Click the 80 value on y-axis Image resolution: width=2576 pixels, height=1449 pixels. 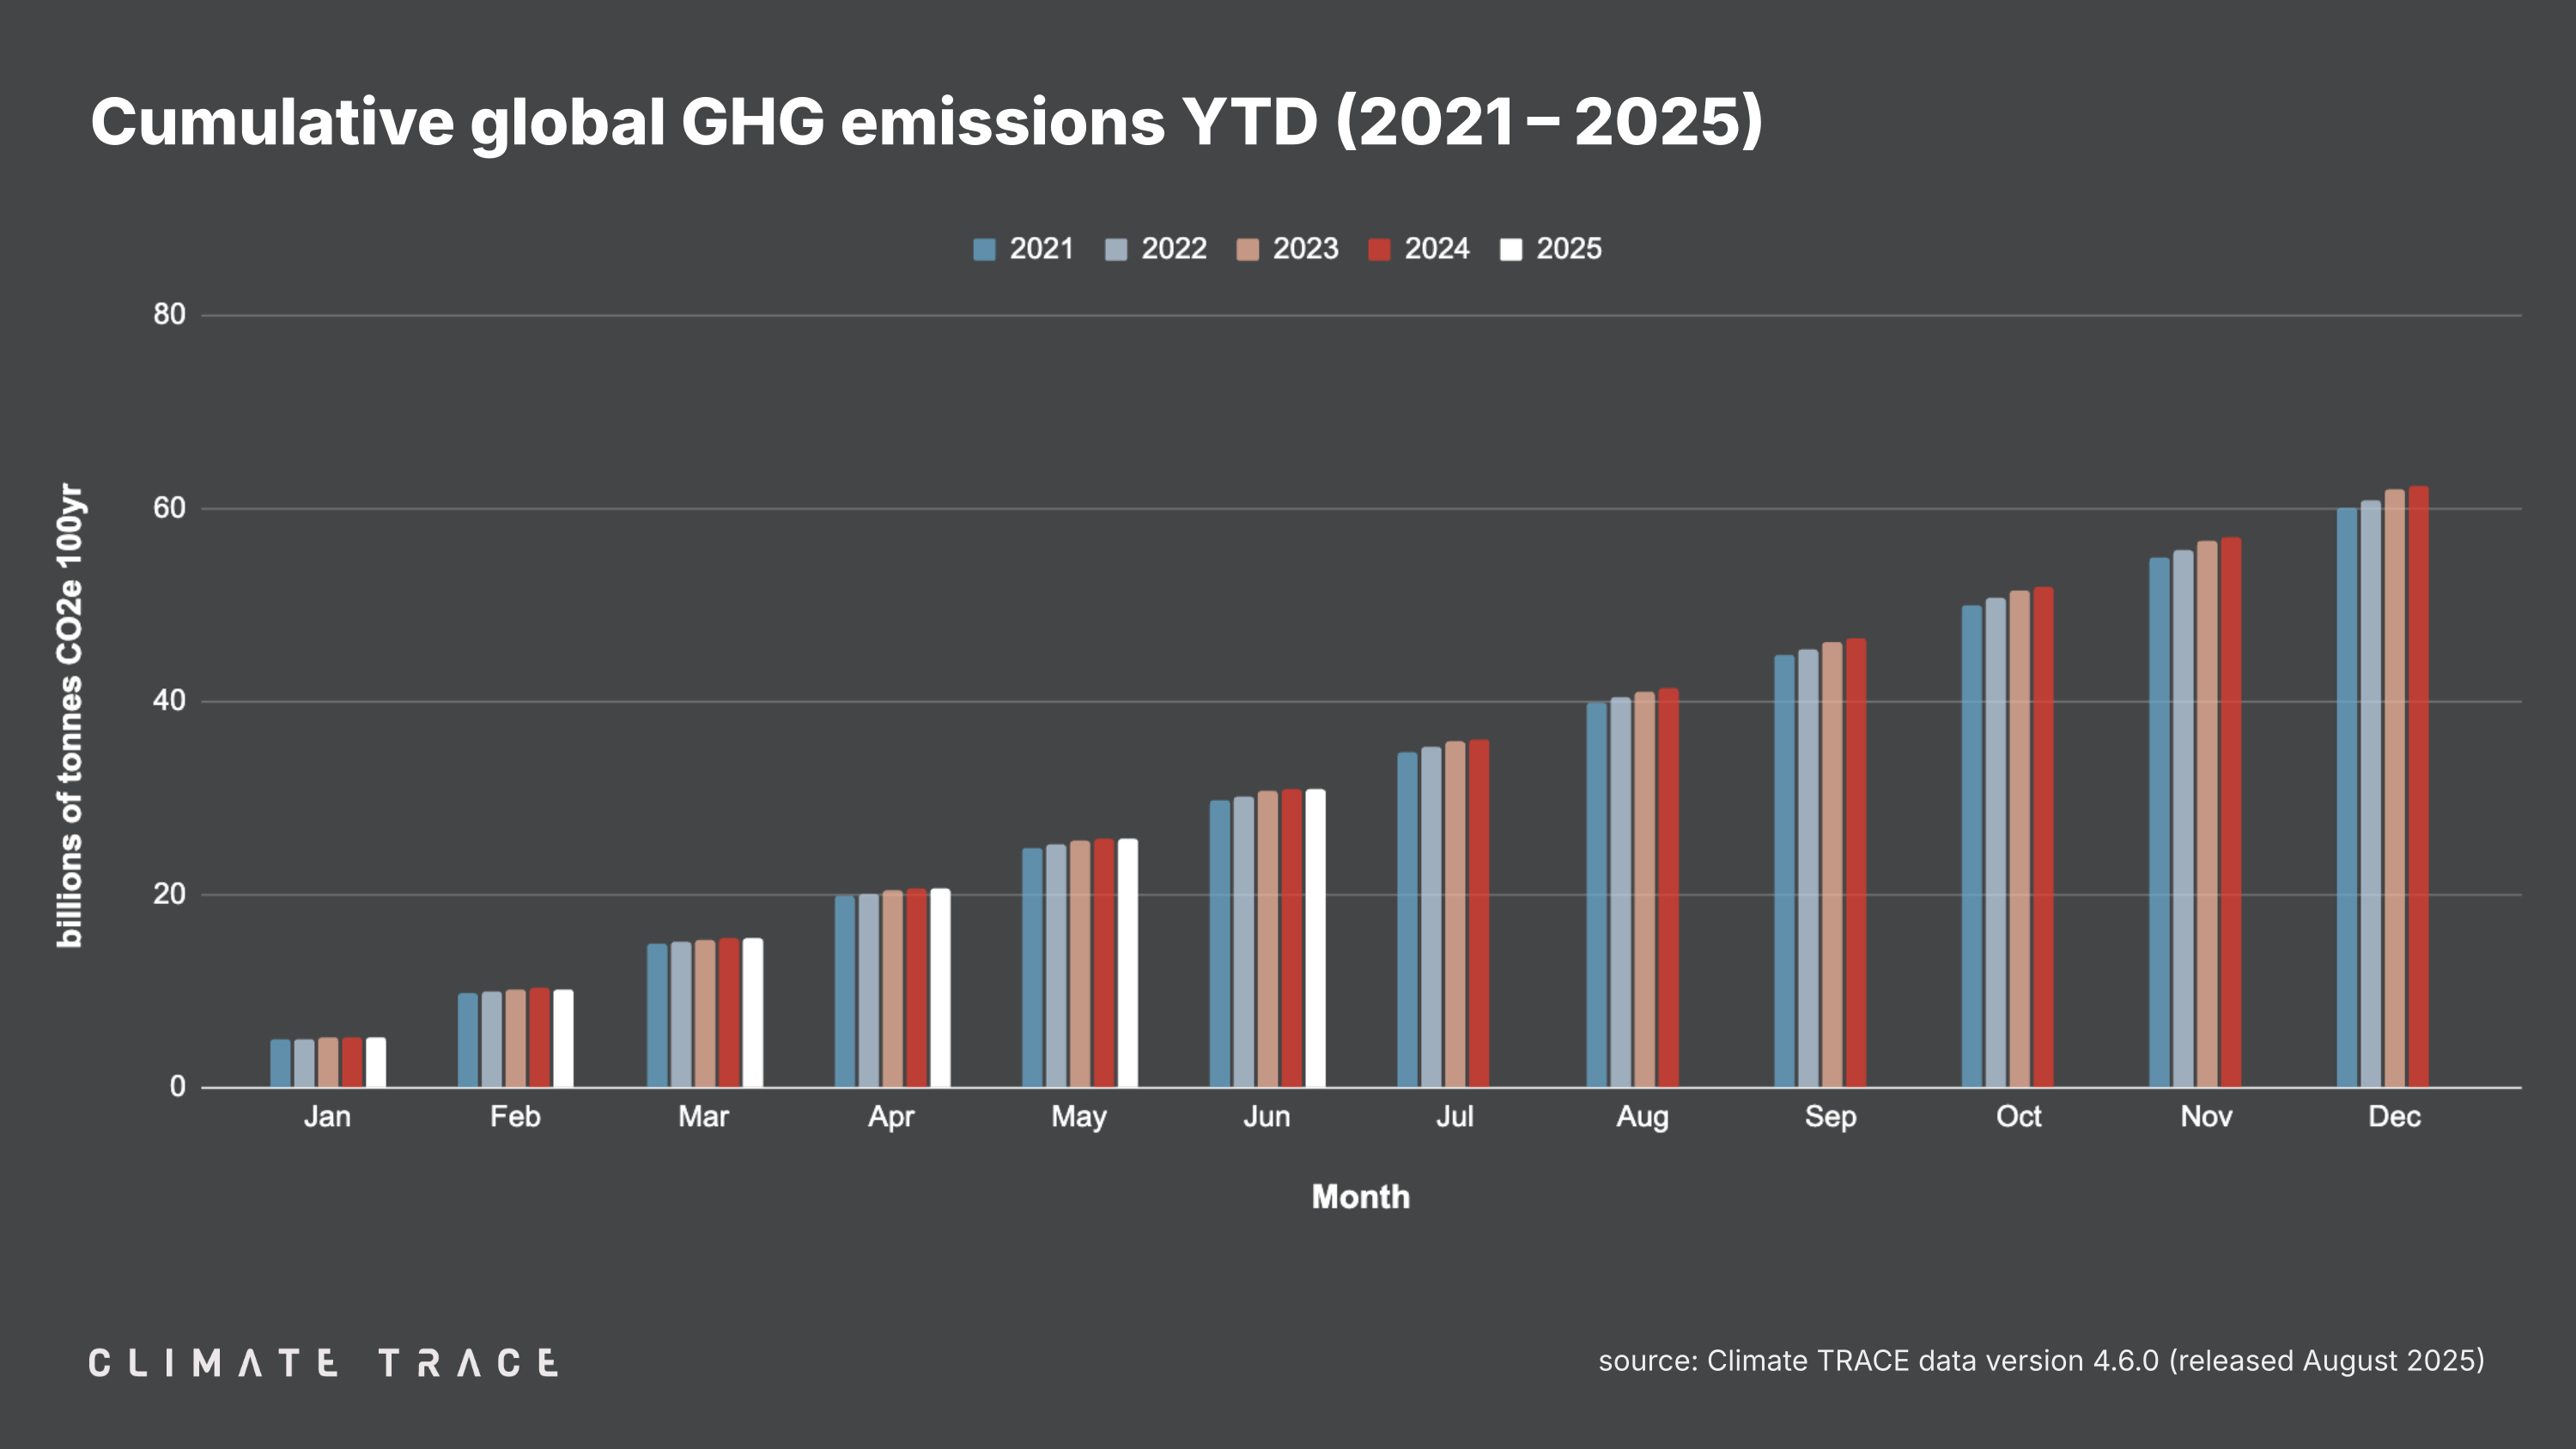pos(169,314)
